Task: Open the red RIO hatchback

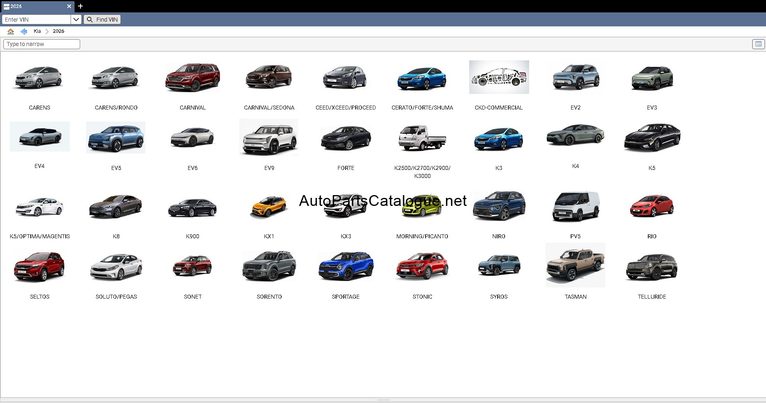Action: coord(652,206)
